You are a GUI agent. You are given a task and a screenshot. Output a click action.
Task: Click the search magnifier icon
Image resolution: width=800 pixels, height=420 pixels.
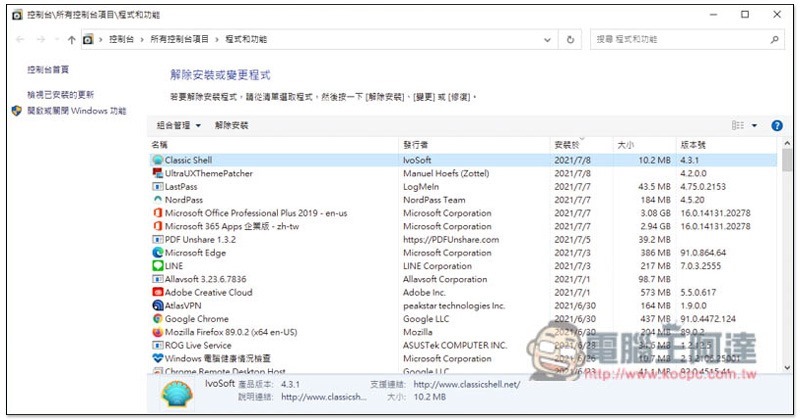(774, 39)
